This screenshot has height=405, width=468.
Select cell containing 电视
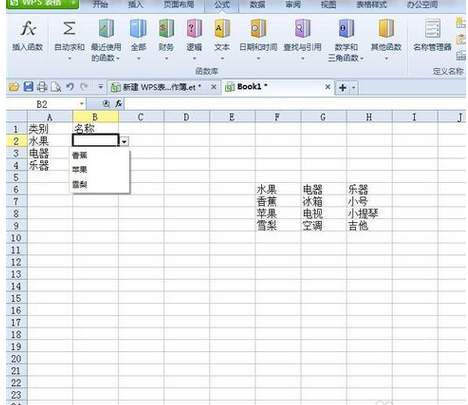click(x=324, y=214)
